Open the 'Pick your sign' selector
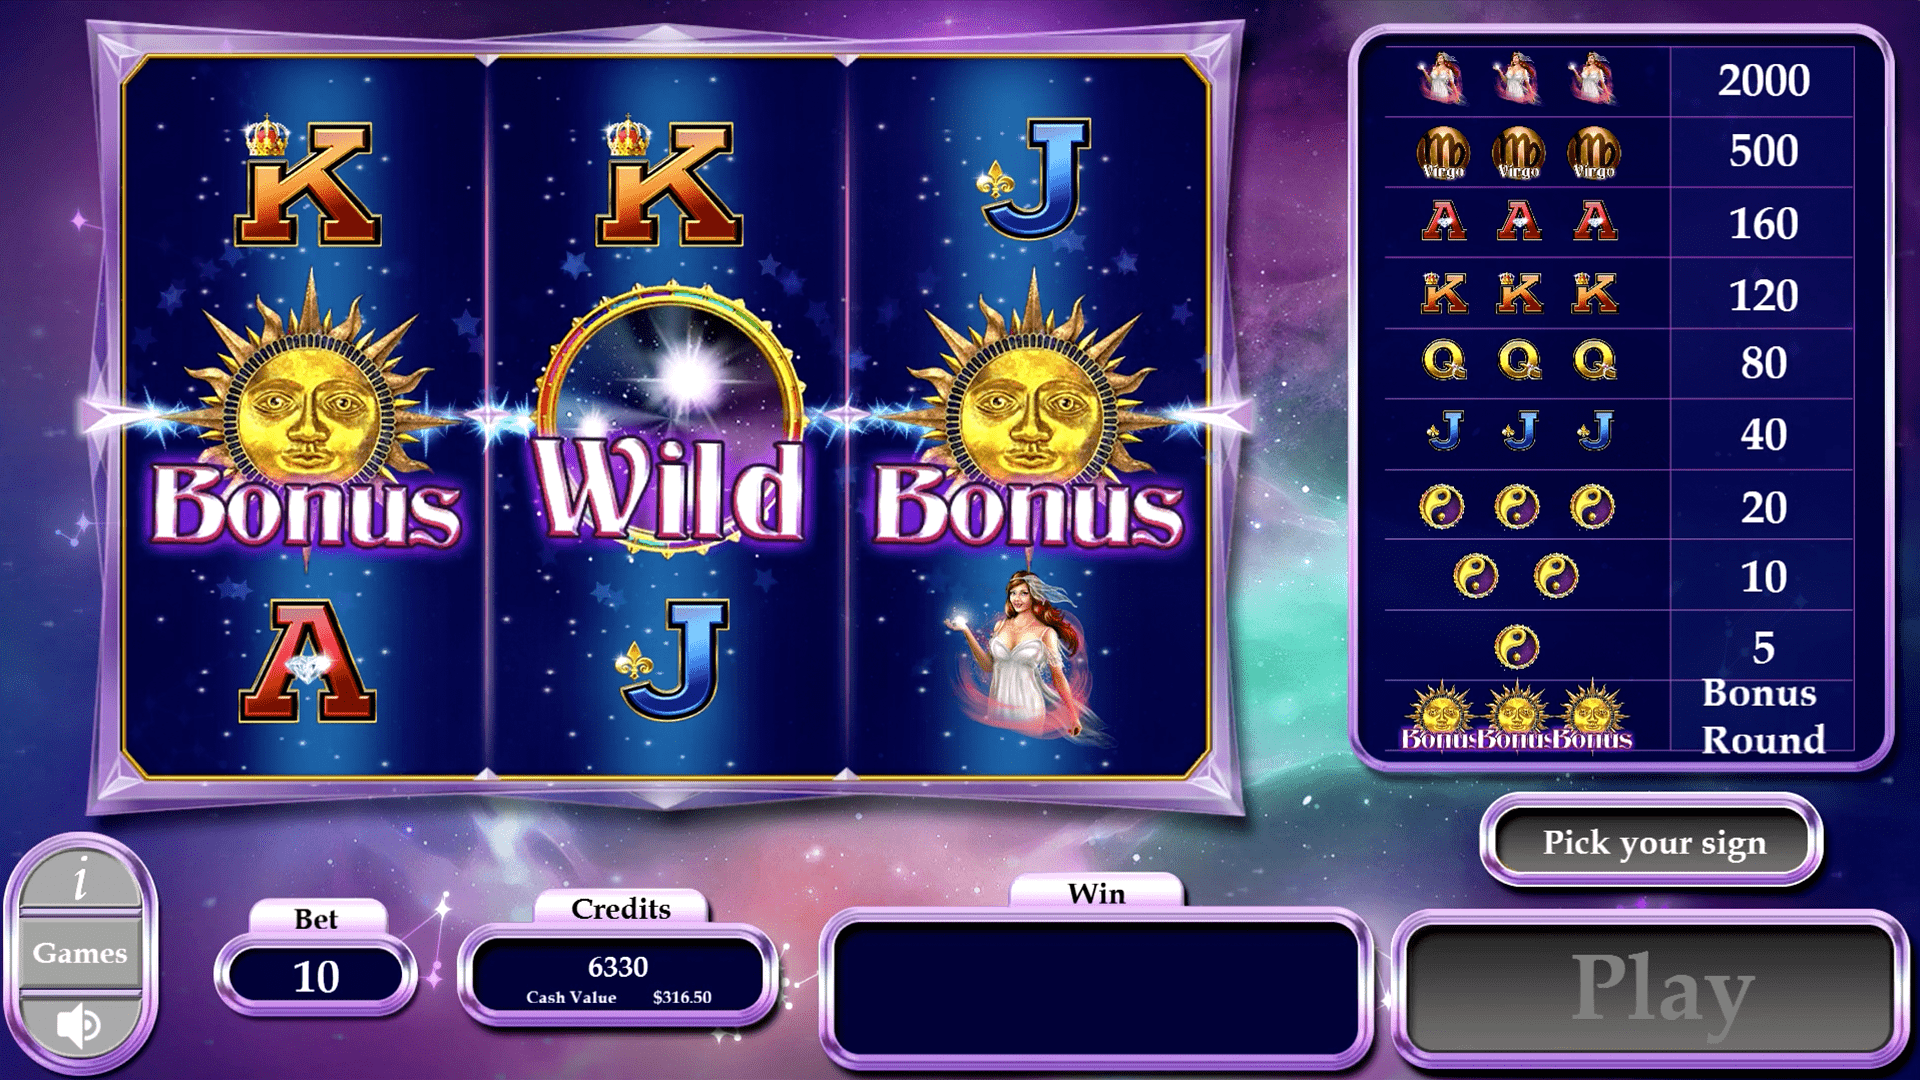This screenshot has width=1920, height=1080. point(1653,842)
